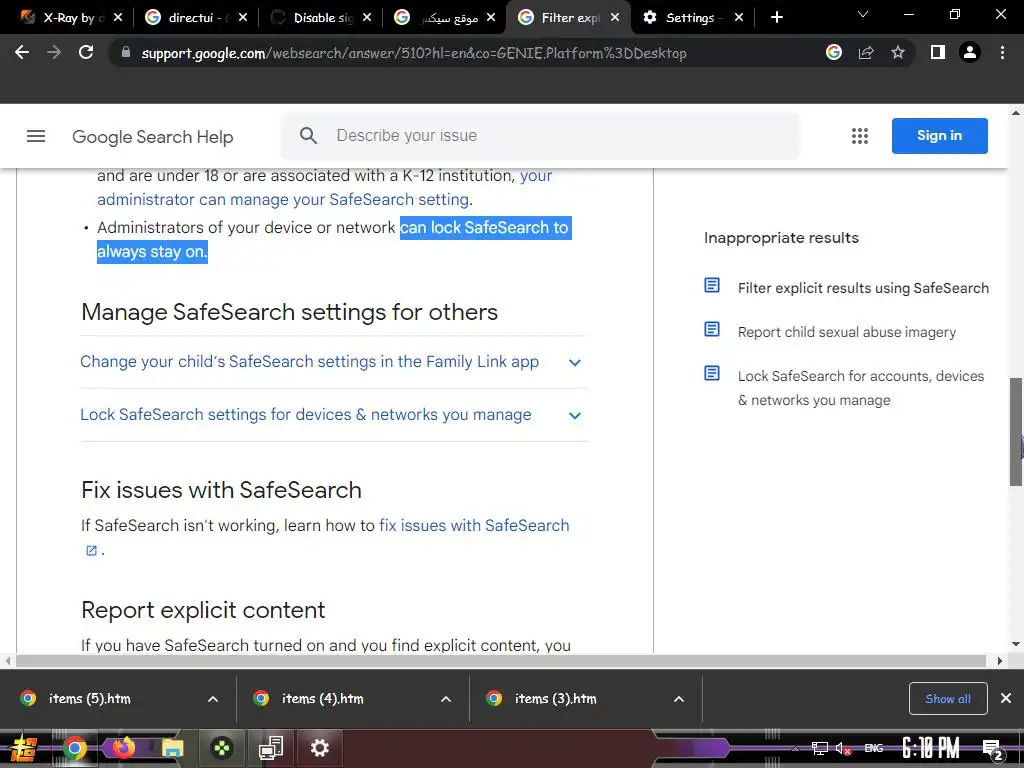Click document icon beside Lock SafeSearch
This screenshot has height=768, width=1024.
click(x=712, y=373)
